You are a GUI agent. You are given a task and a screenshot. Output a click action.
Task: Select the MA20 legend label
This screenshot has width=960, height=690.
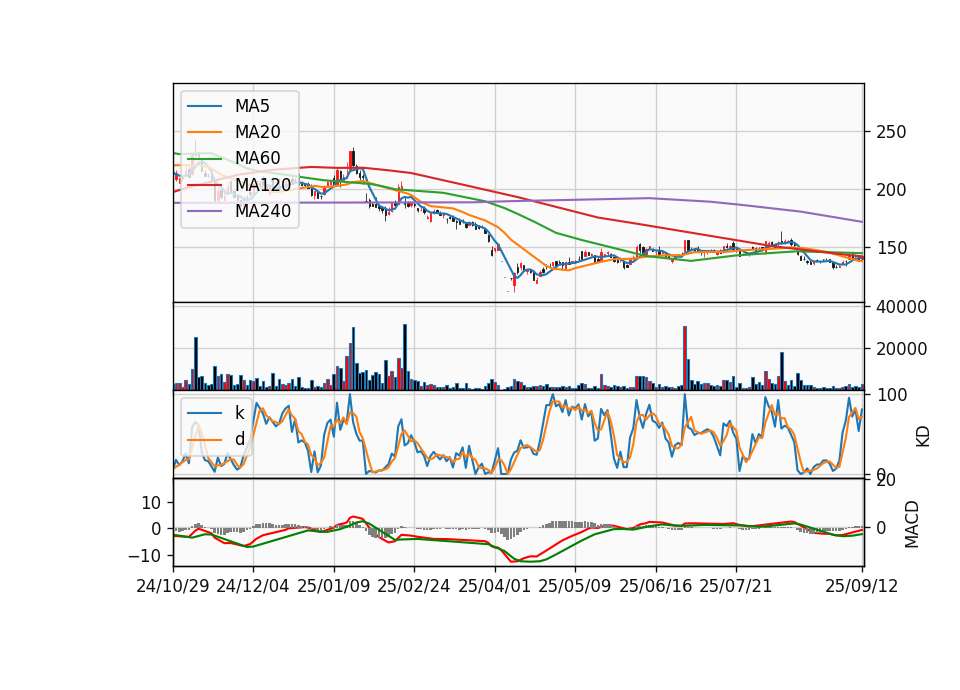[x=258, y=132]
